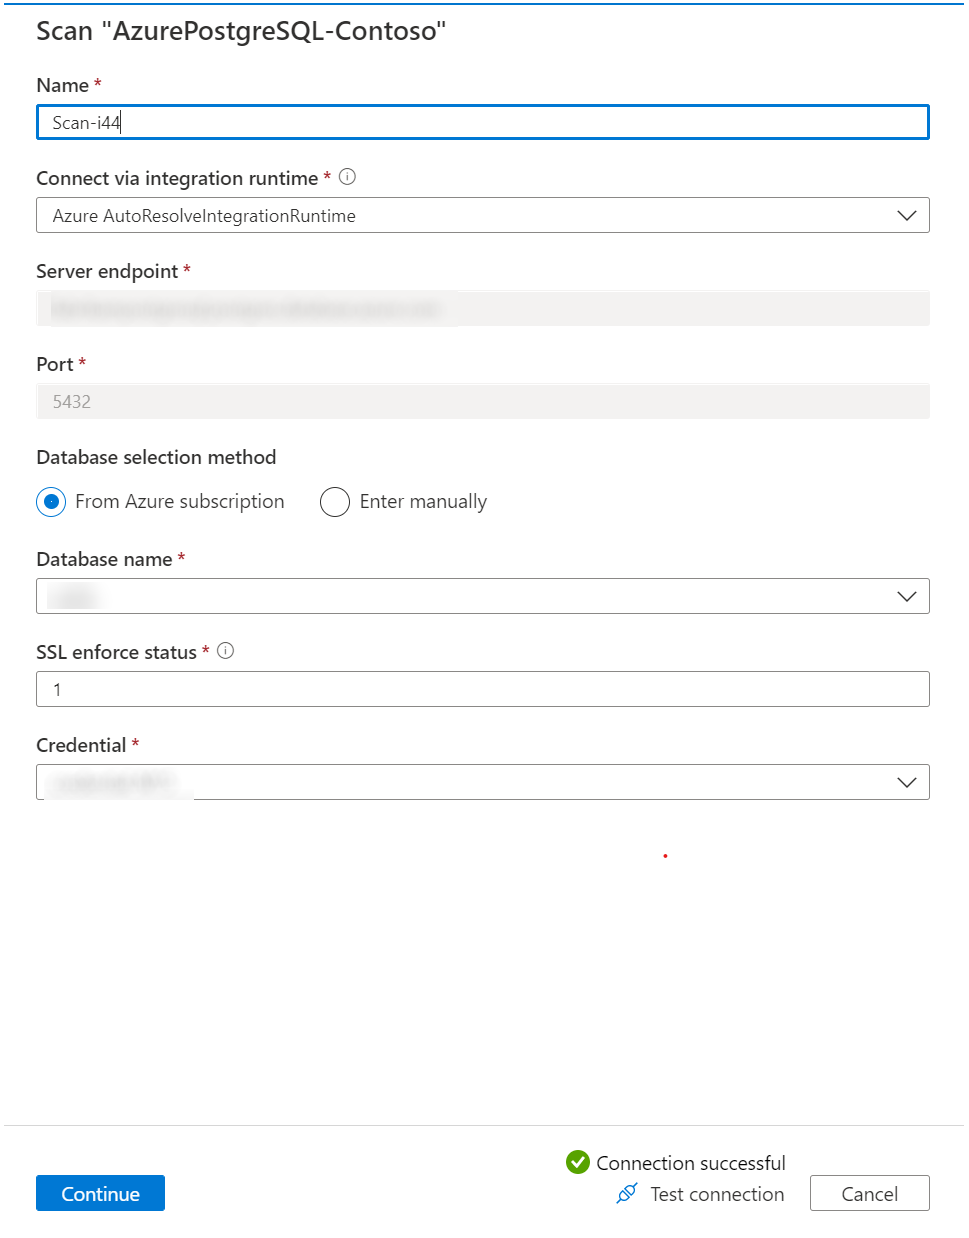This screenshot has height=1238, width=969.
Task: Click the Database name combo box
Action: click(483, 596)
